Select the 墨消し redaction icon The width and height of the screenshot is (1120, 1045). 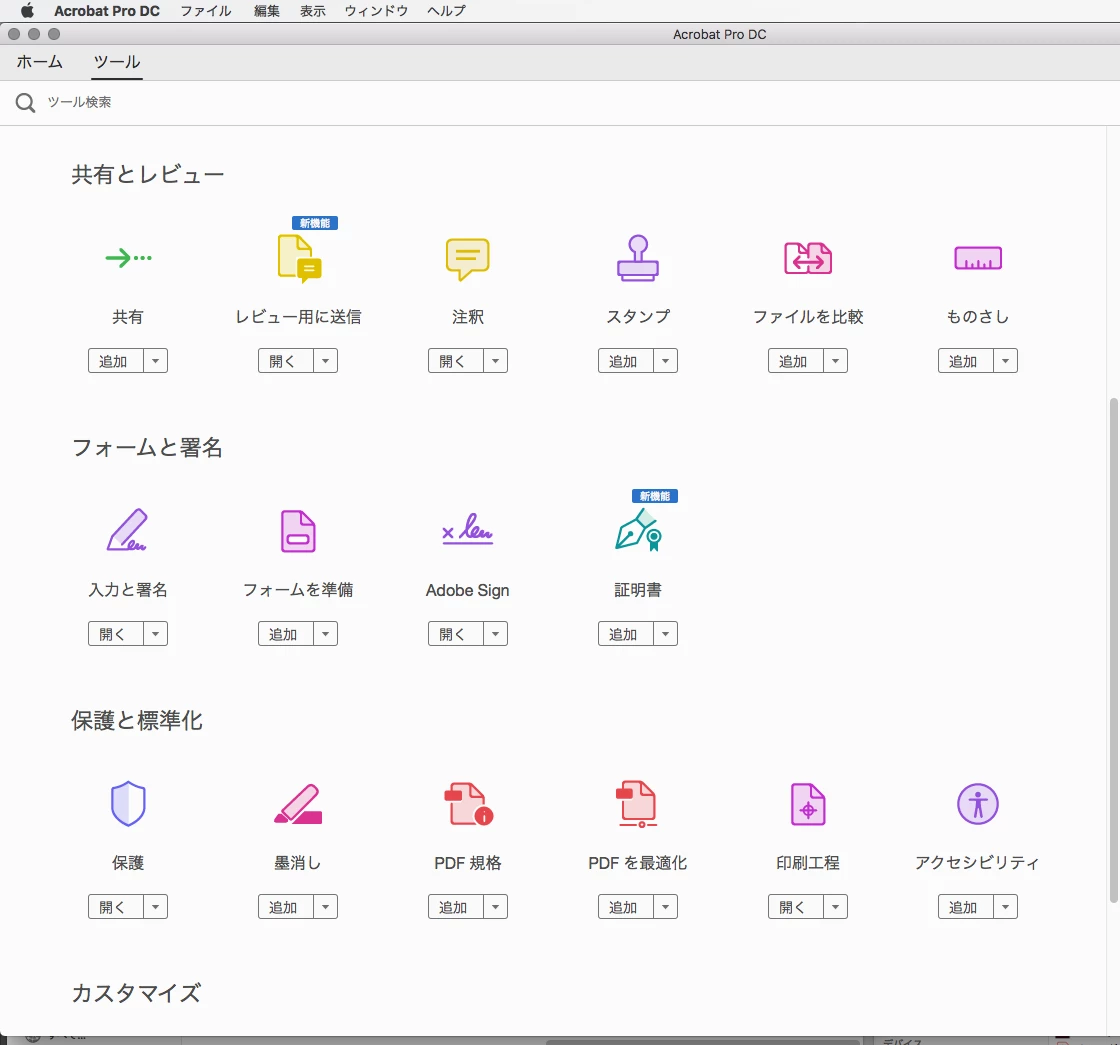[x=298, y=804]
